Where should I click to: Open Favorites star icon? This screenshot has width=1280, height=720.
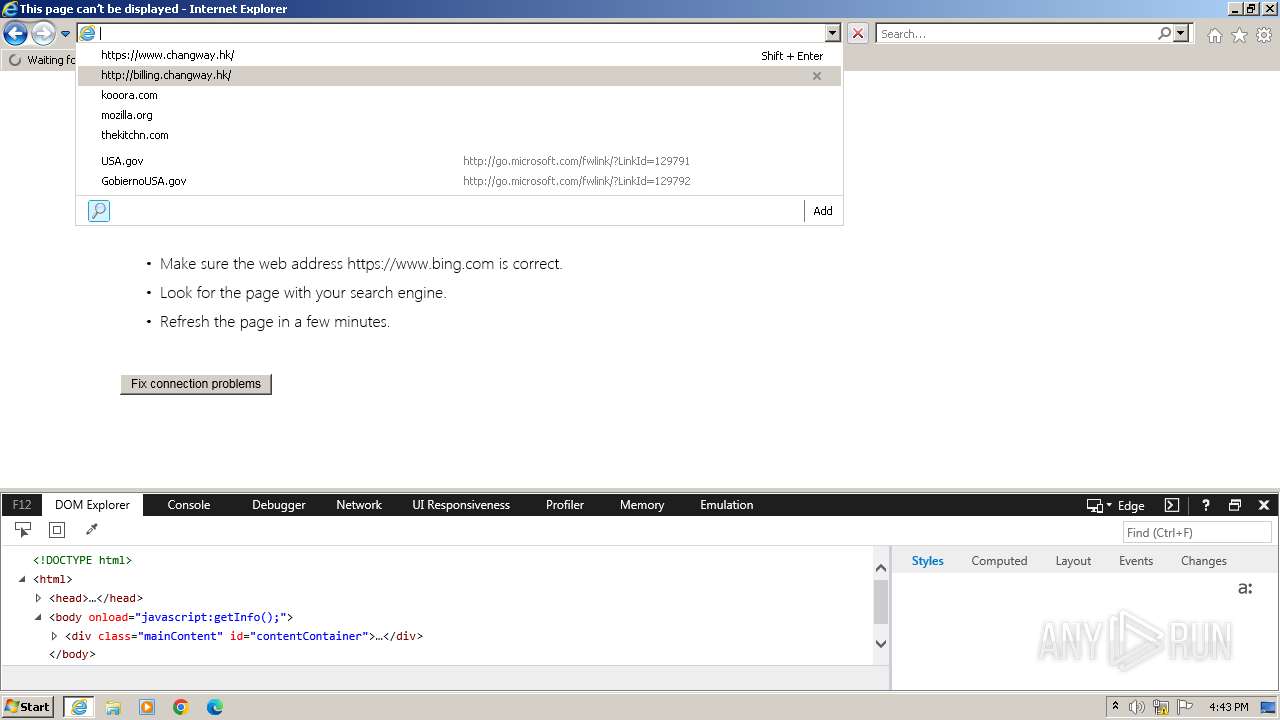point(1239,35)
